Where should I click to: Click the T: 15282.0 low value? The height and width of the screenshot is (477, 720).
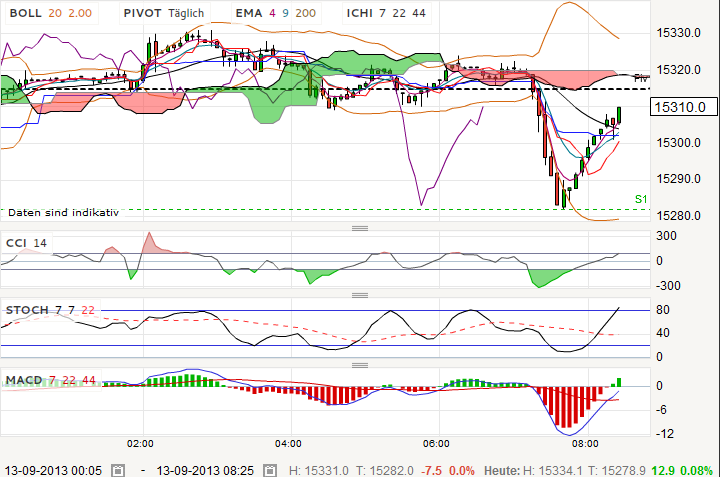coord(385,471)
